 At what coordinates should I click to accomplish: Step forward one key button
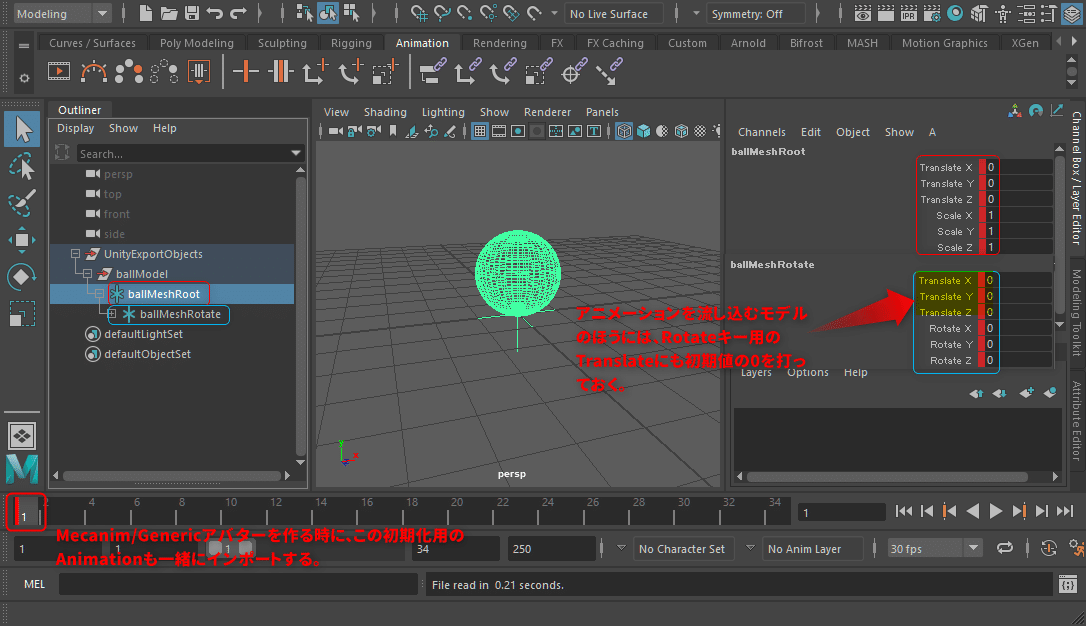(x=1019, y=511)
